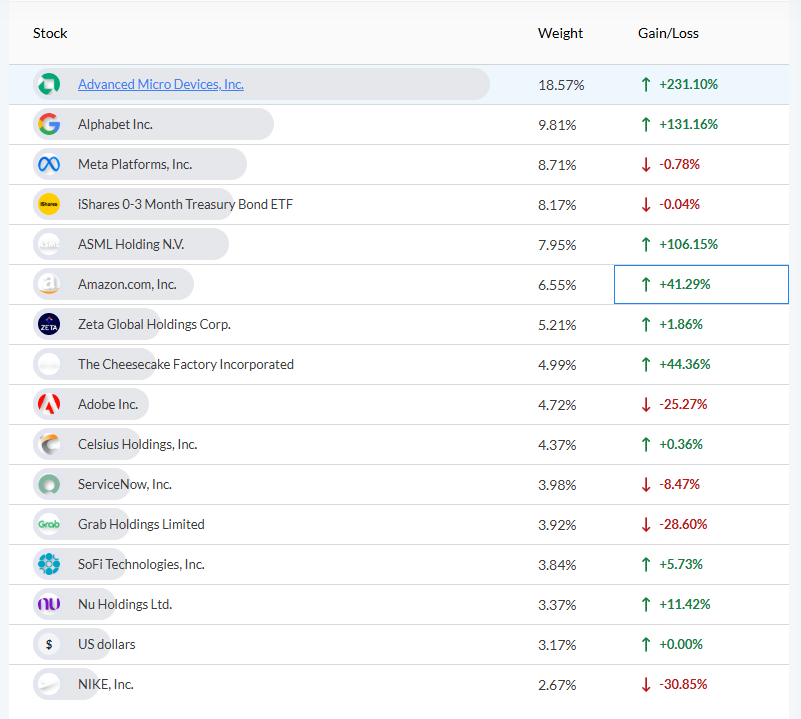Image resolution: width=801 pixels, height=719 pixels.
Task: Click the 7.95% weight for ASML
Action: (557, 245)
